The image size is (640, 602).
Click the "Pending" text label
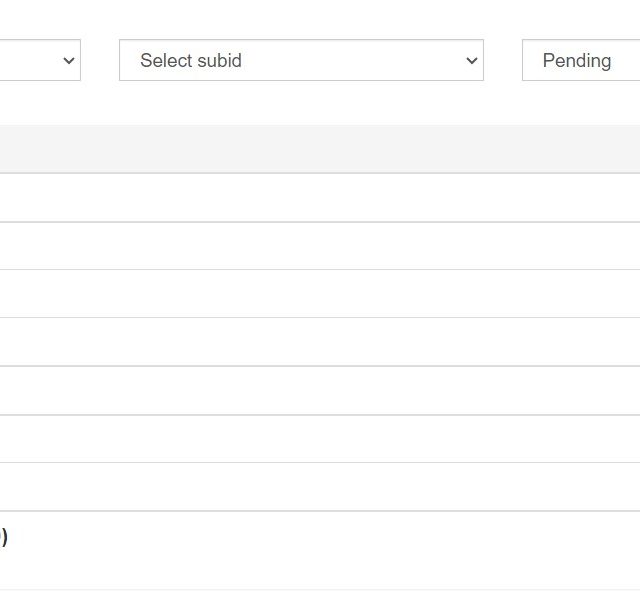(577, 61)
